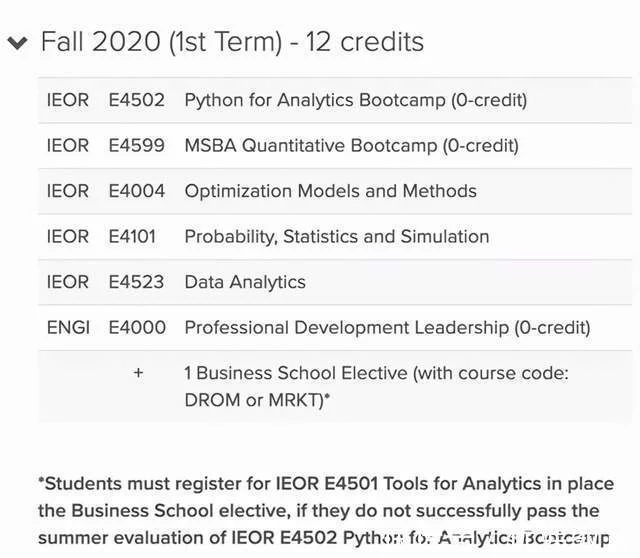Select course code E4004
Screen dimensions: 640x558
136,191
